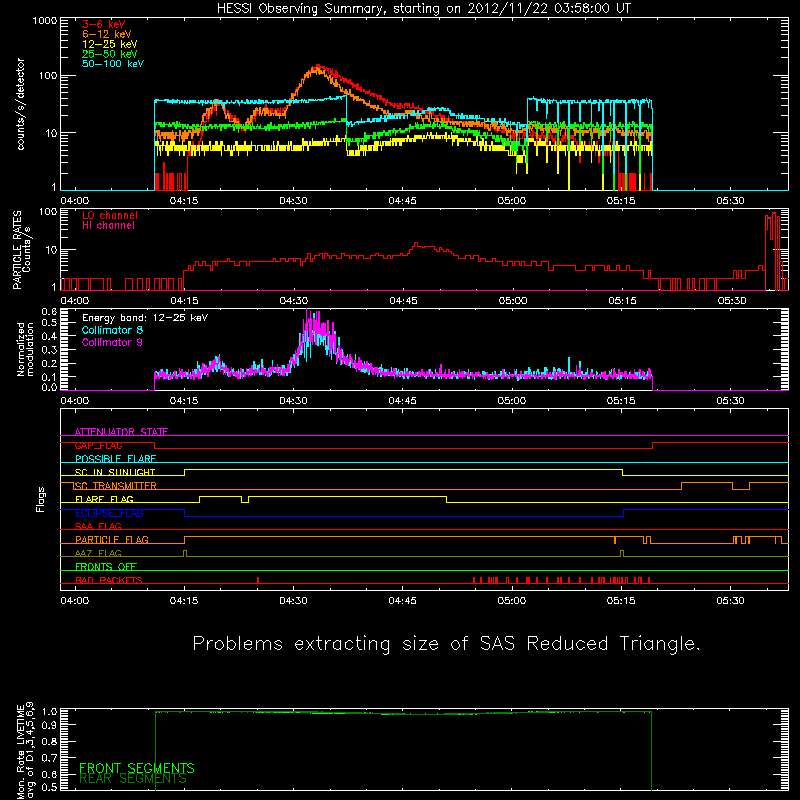Select the 12-25 keV legend label
This screenshot has height=800, width=800.
pyautogui.click(x=110, y=44)
